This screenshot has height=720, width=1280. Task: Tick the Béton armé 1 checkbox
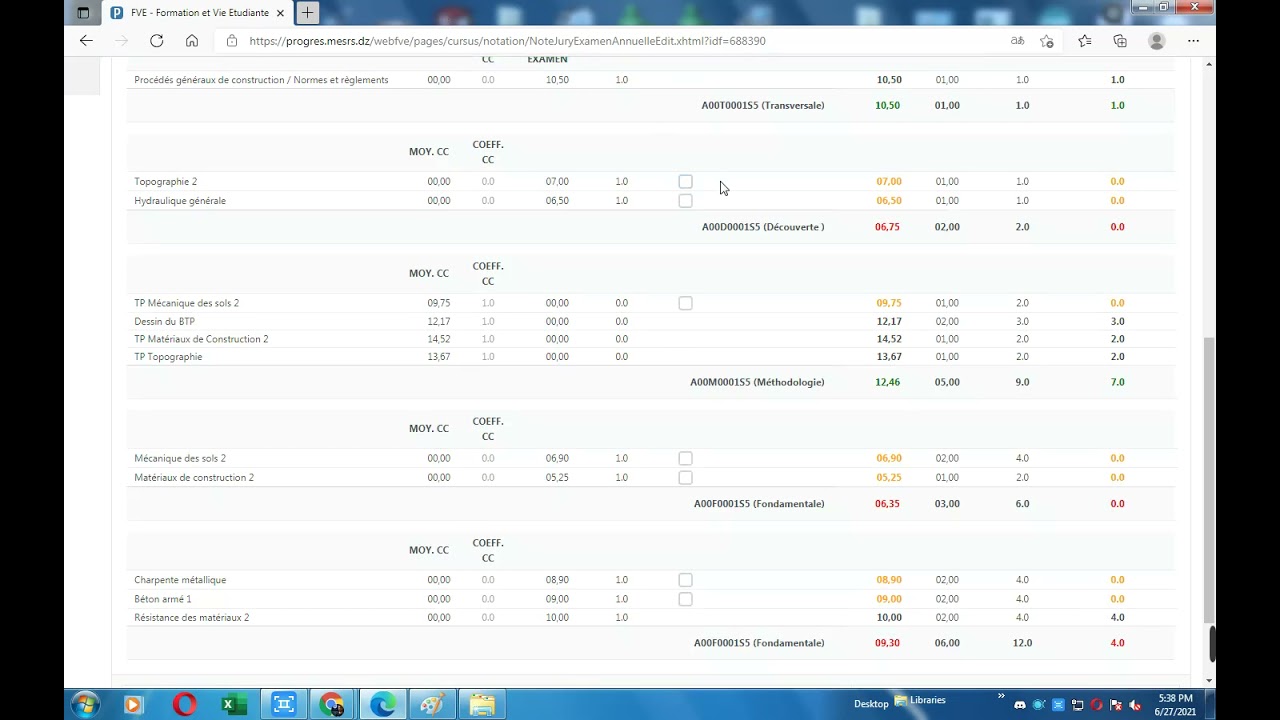click(x=685, y=599)
